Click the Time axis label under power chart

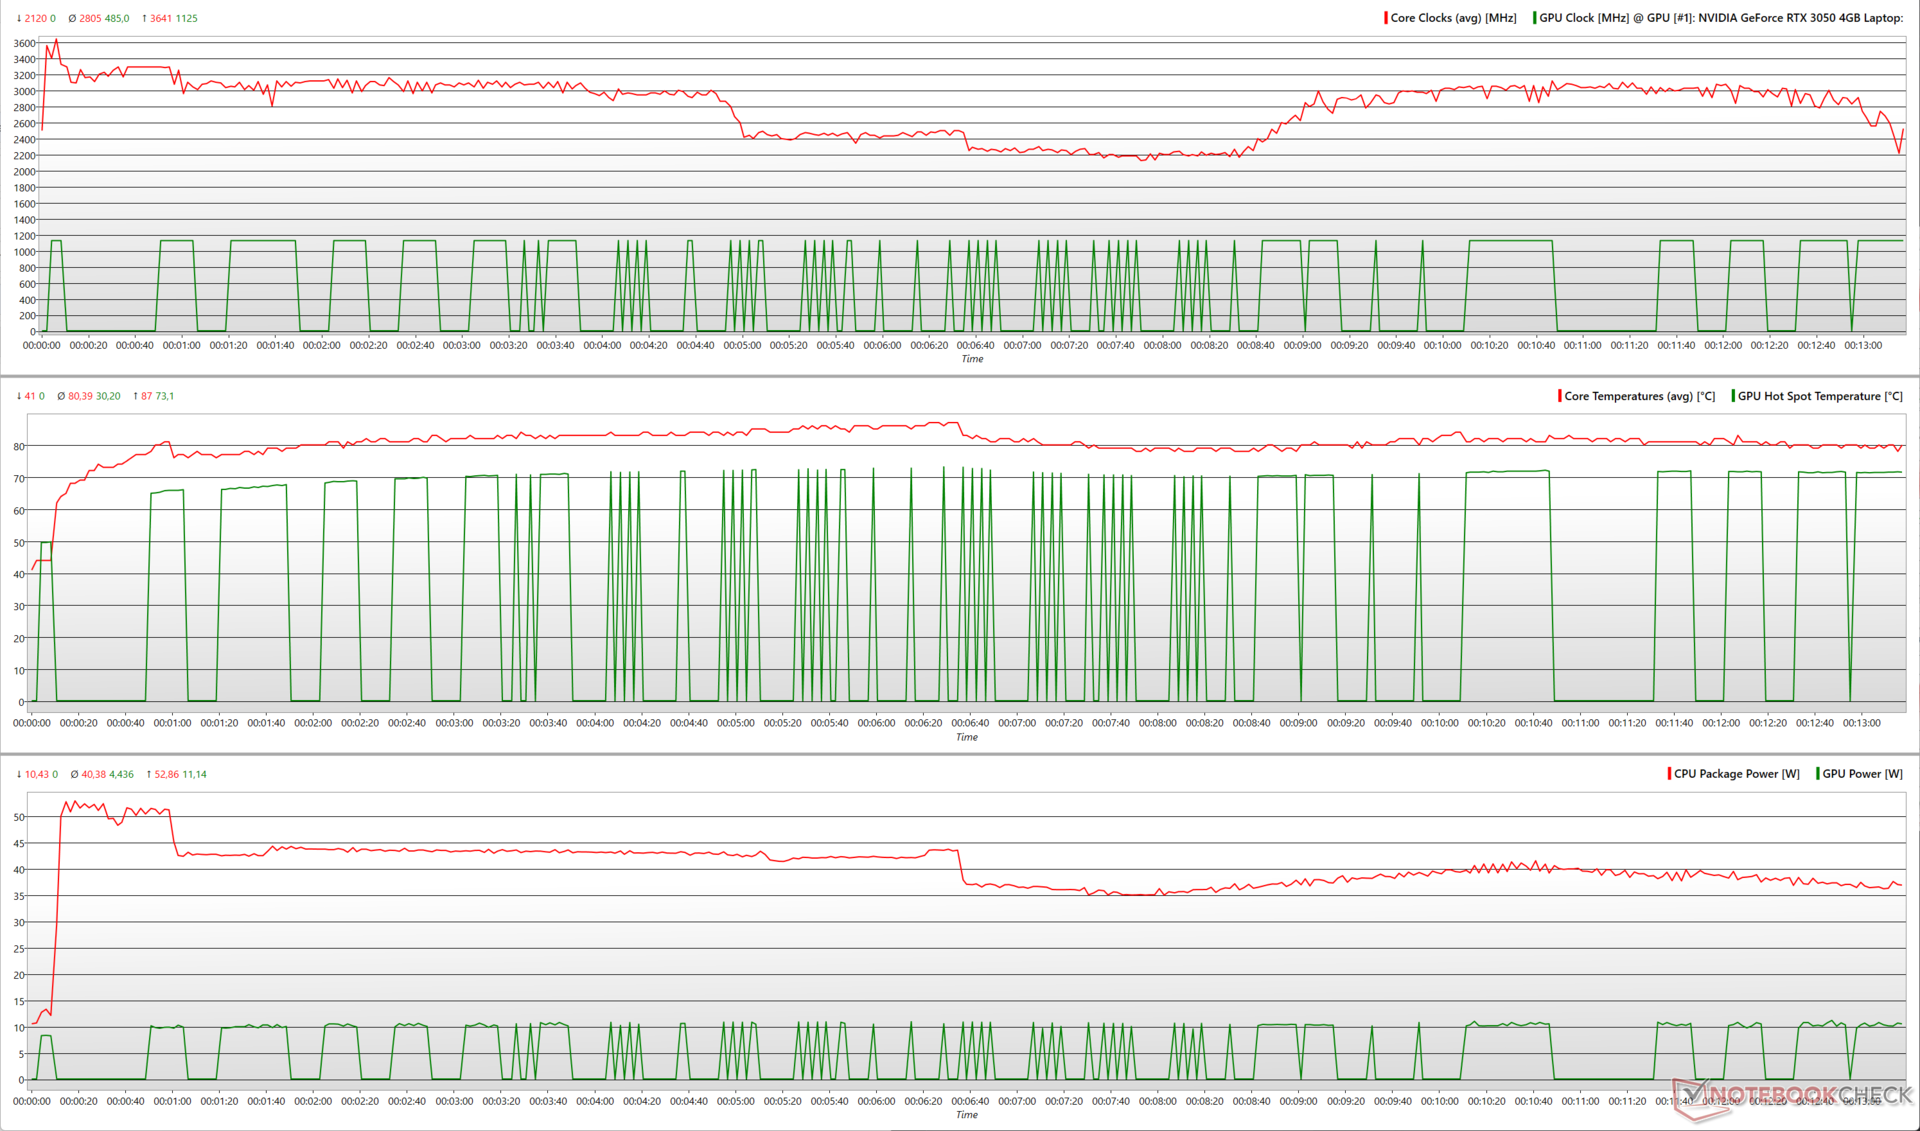click(x=966, y=1115)
